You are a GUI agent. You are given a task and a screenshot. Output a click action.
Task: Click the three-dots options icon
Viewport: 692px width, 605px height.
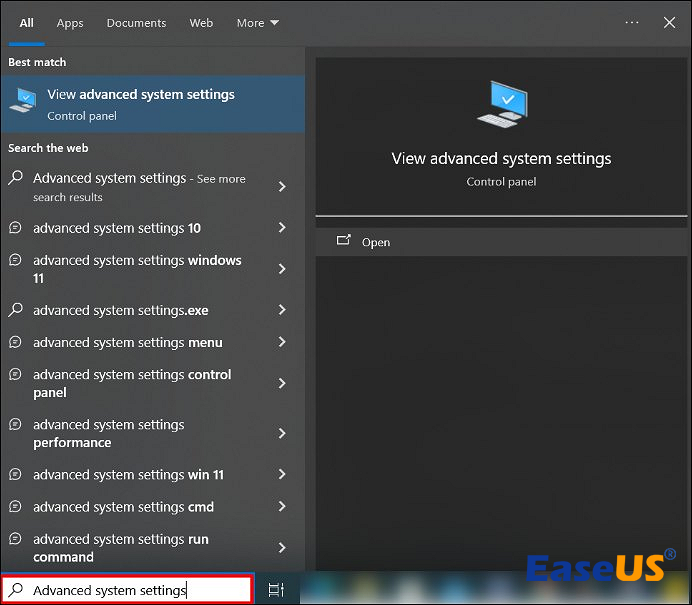click(x=631, y=22)
